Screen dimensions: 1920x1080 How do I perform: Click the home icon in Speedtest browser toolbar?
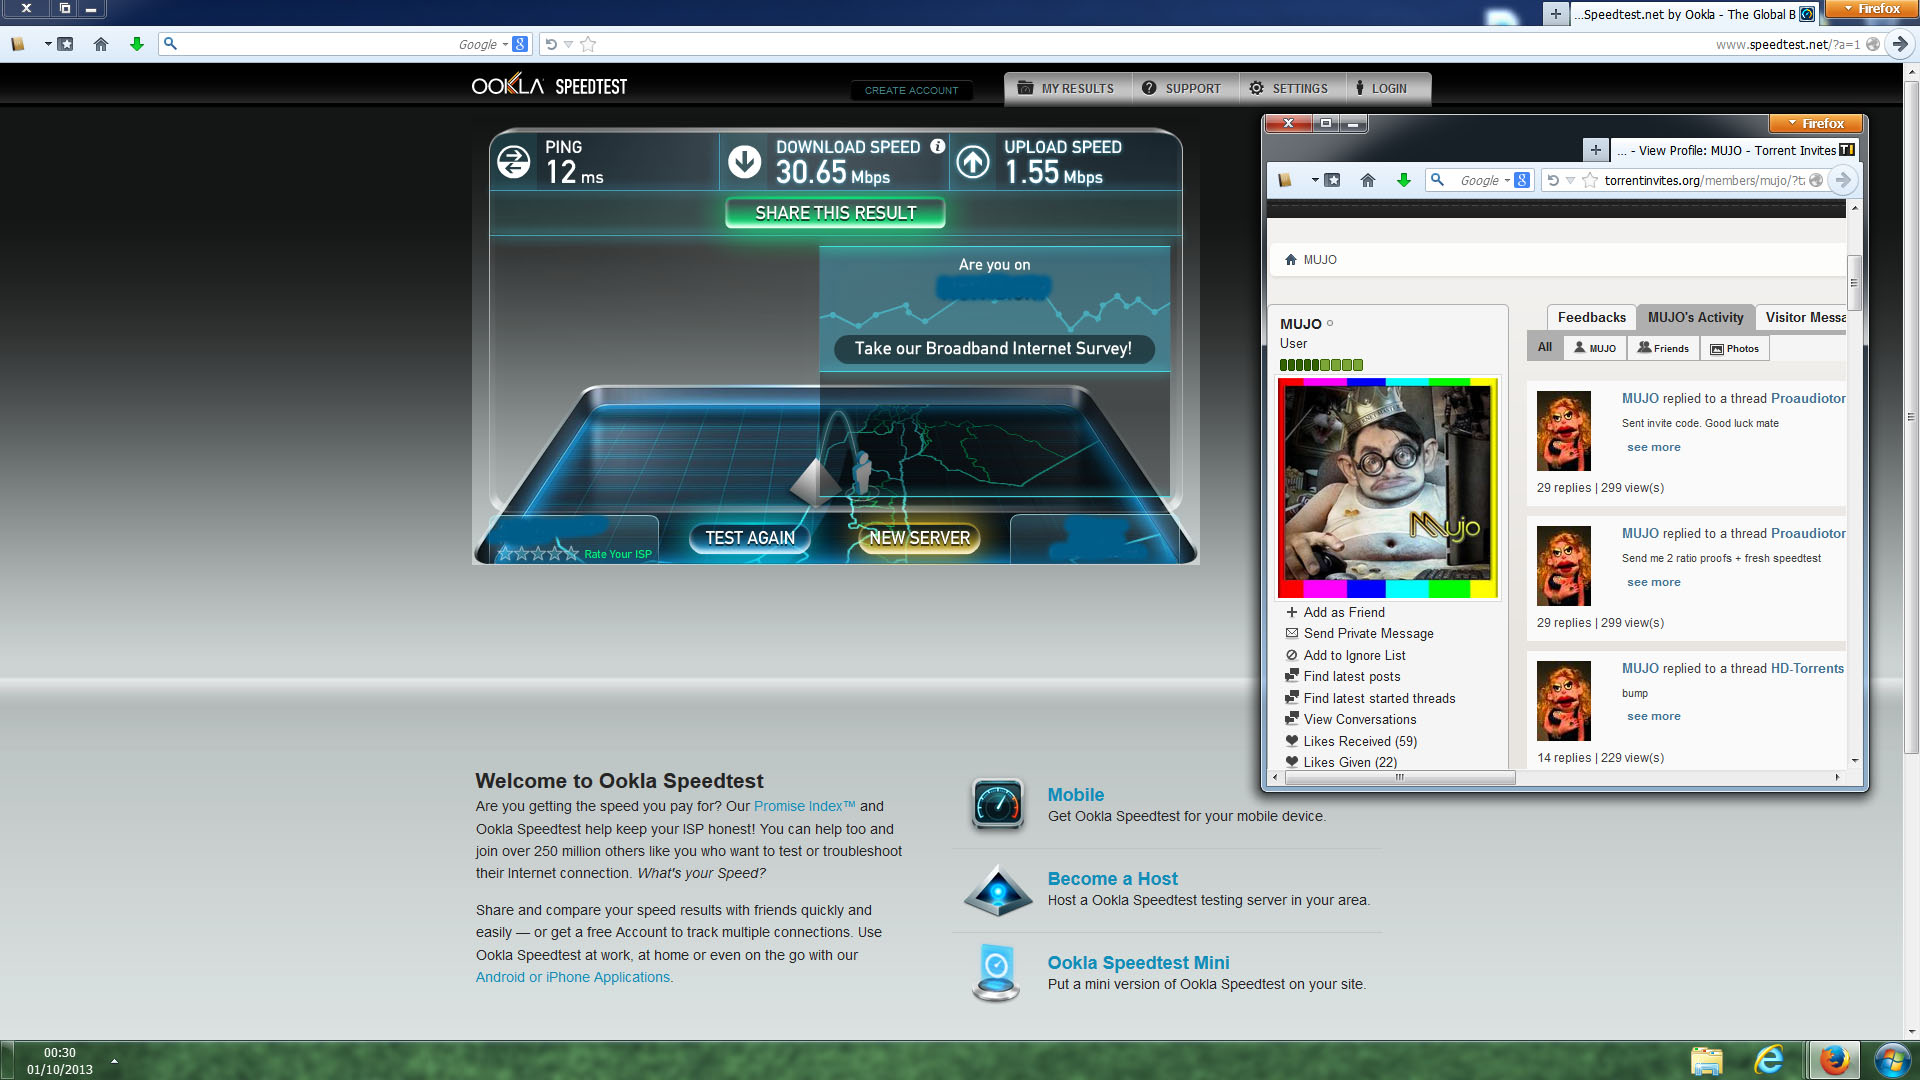click(x=101, y=44)
